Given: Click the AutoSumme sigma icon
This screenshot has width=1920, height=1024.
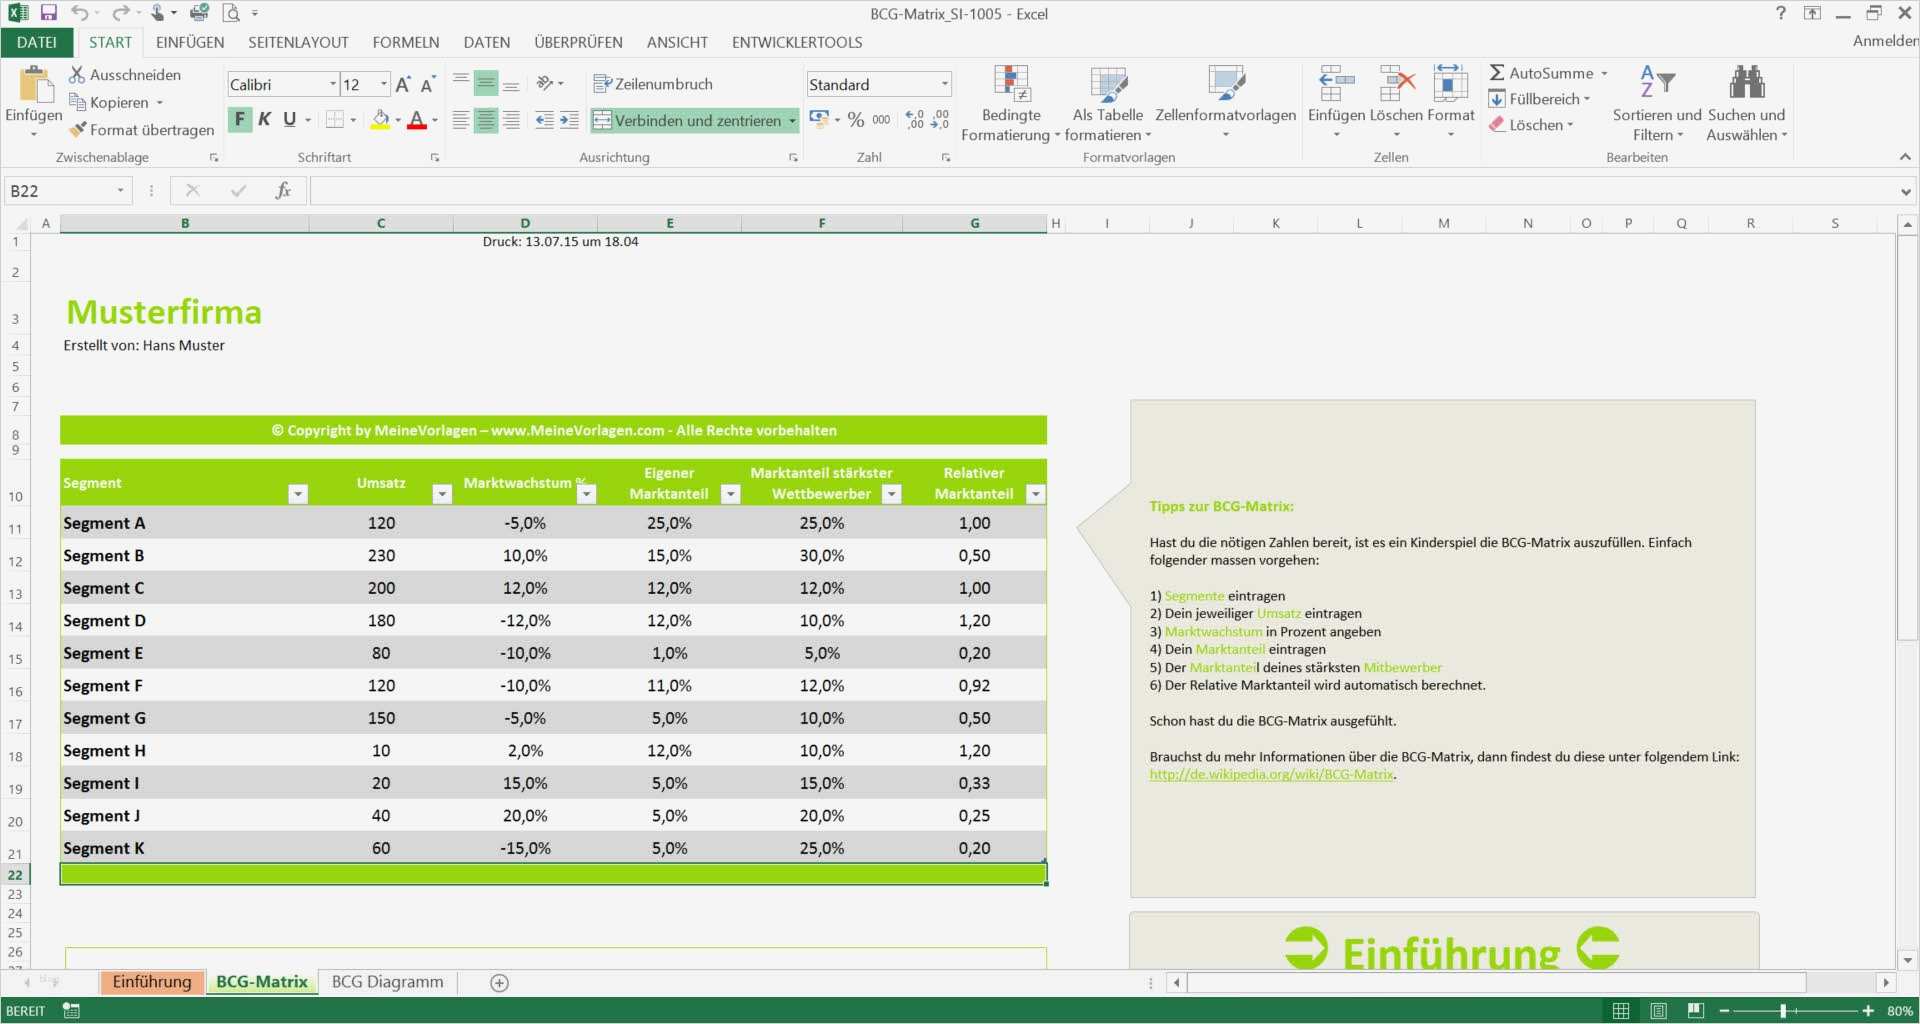Looking at the screenshot, I should 1497,73.
